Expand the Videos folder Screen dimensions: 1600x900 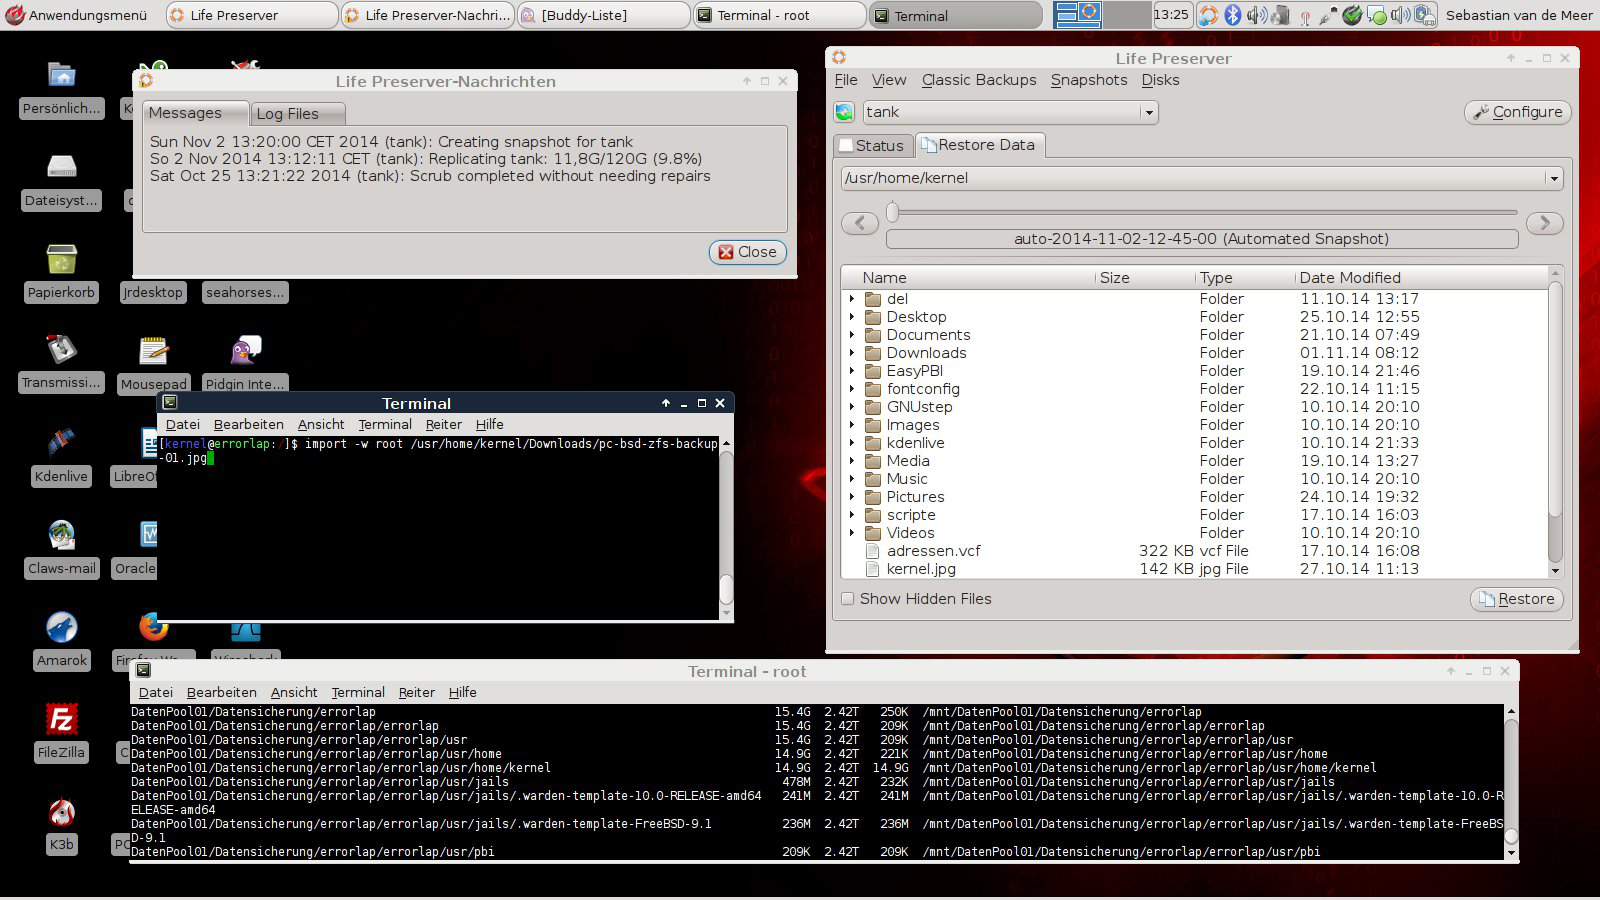click(852, 533)
